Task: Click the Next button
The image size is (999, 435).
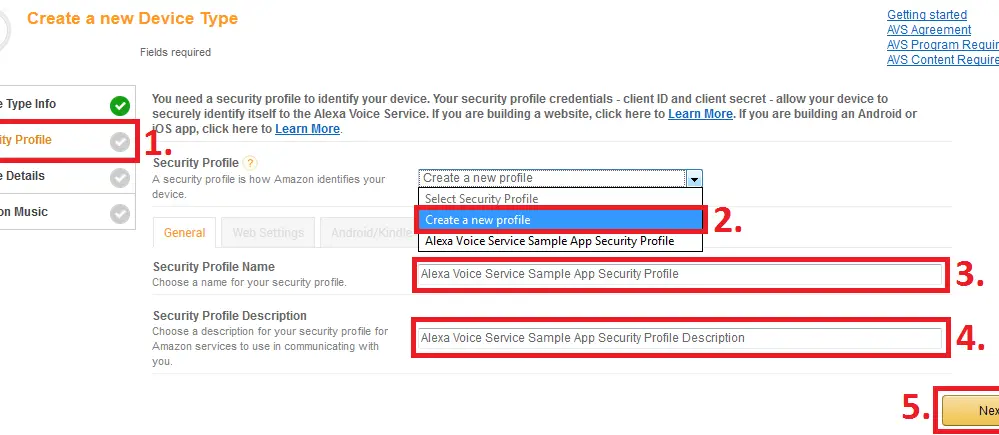Action: tap(970, 411)
